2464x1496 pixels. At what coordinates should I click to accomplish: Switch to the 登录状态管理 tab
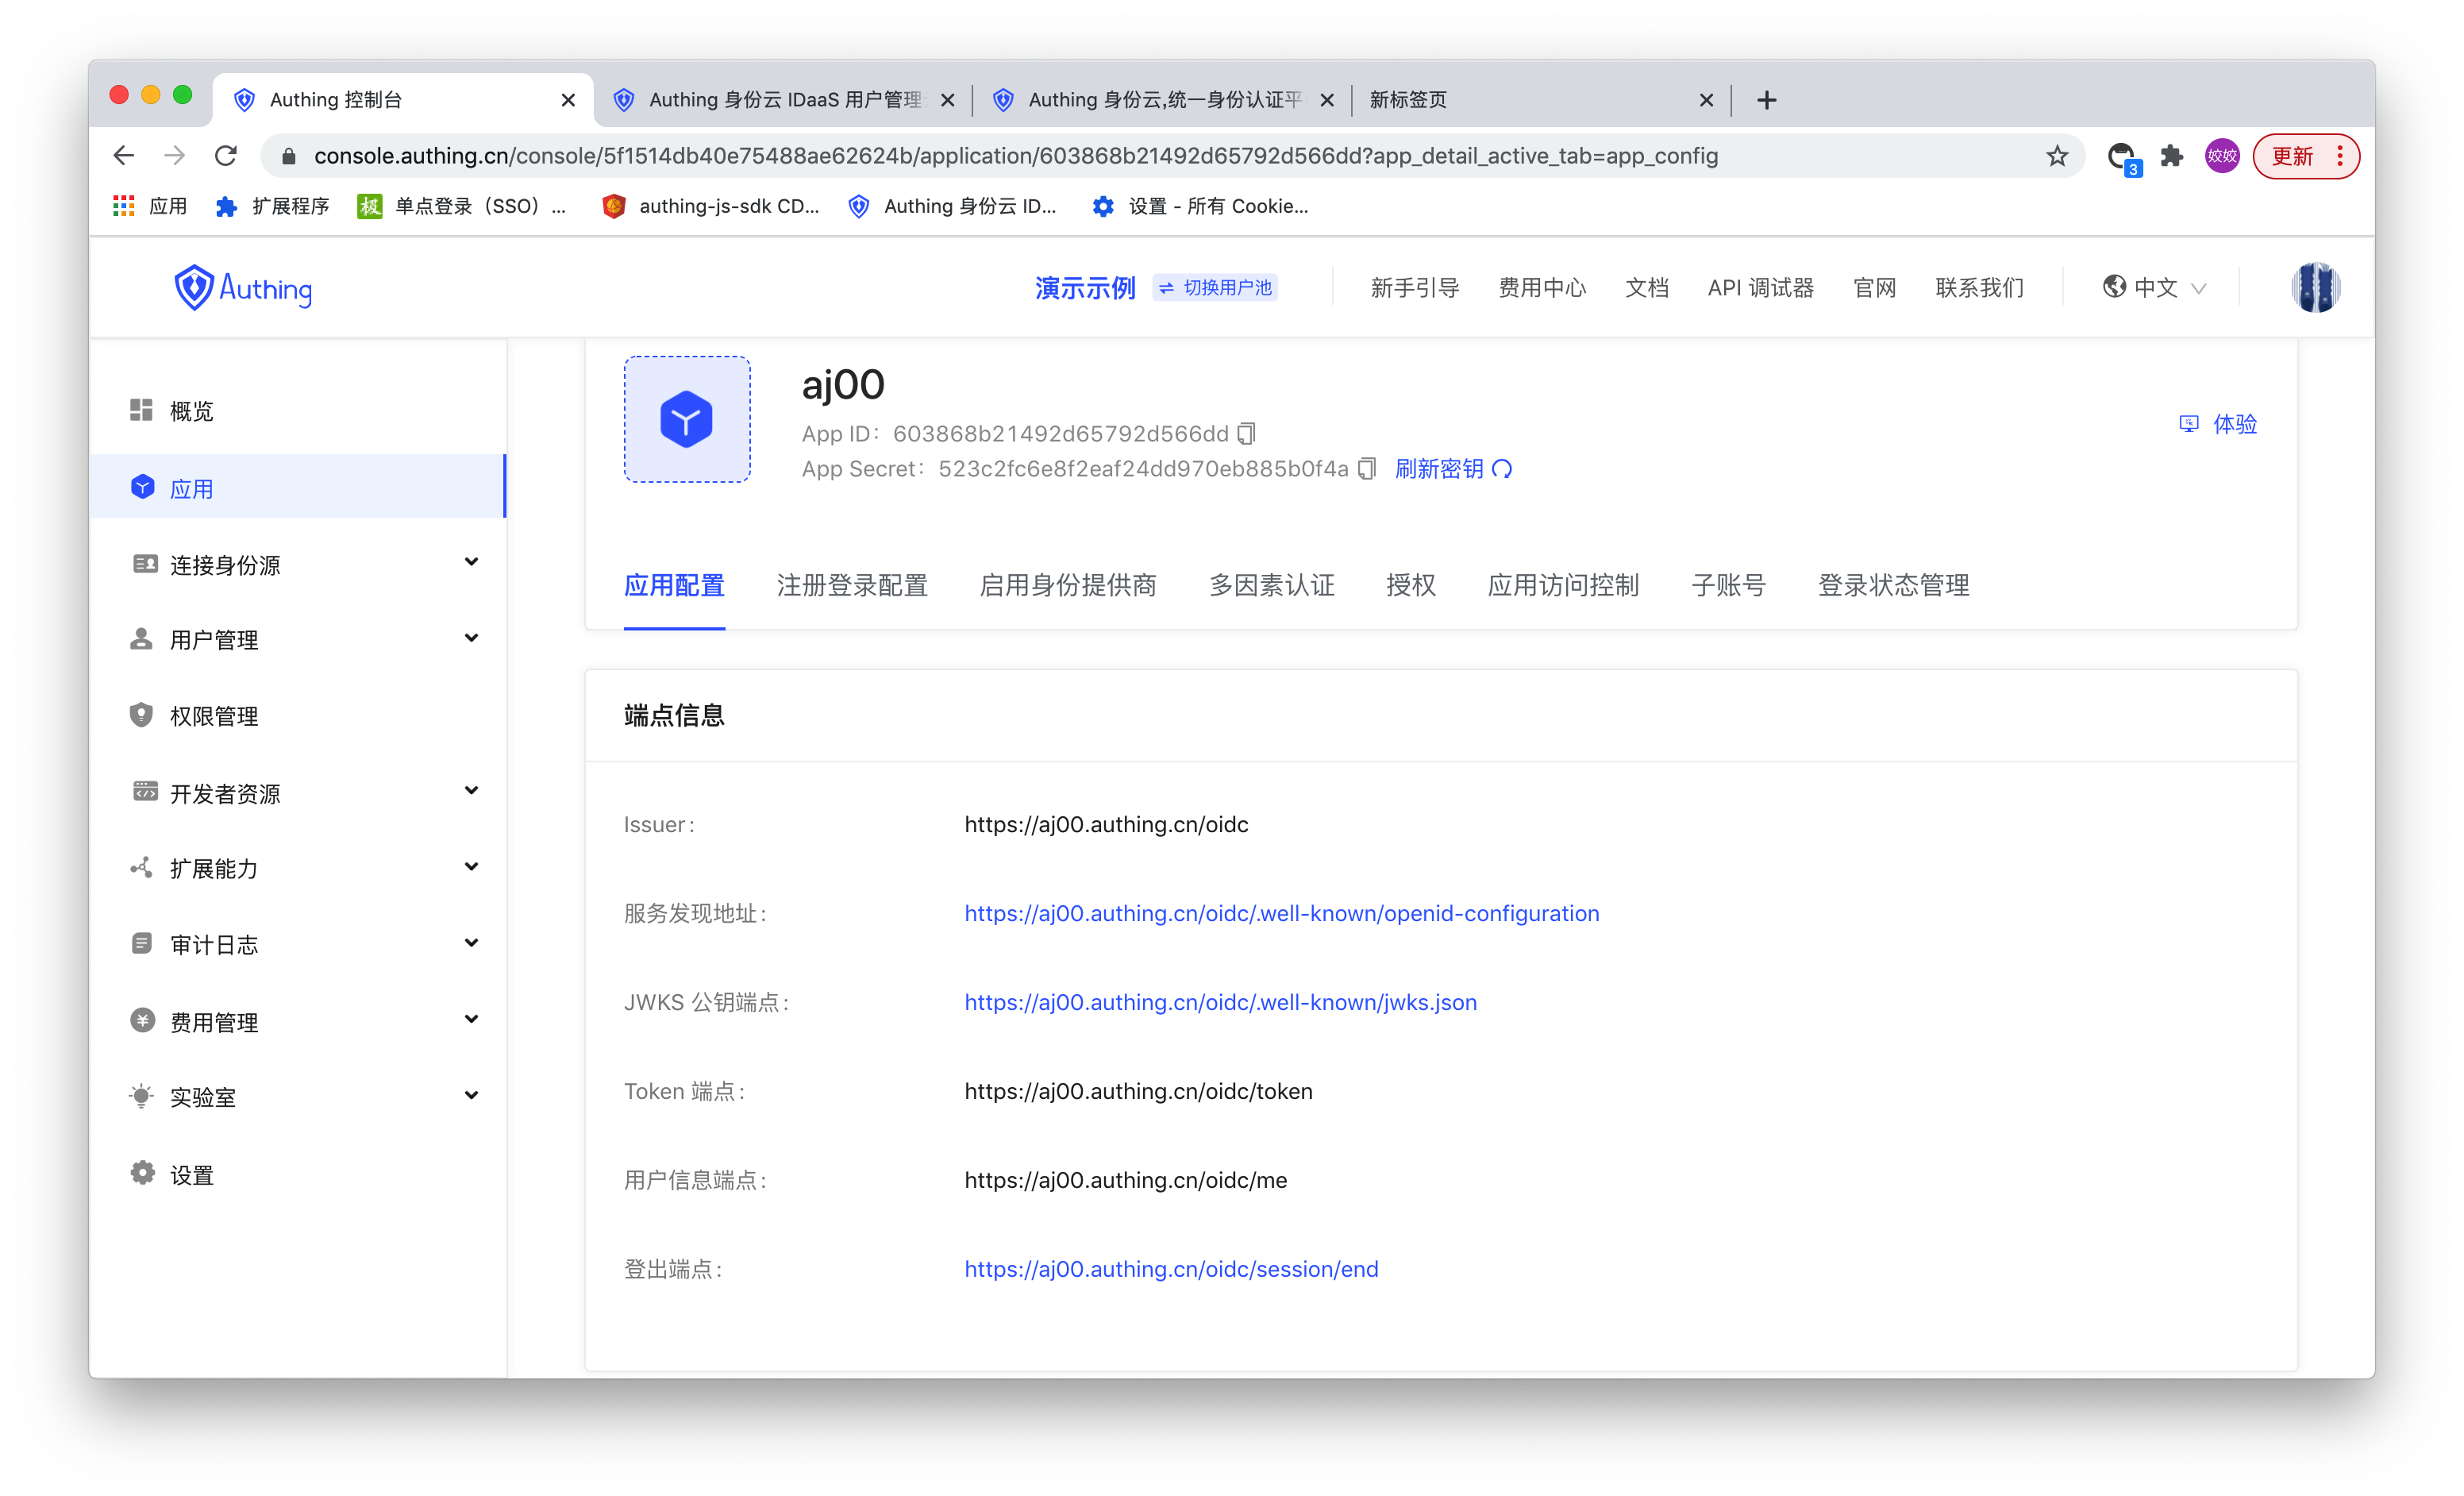pos(1893,586)
